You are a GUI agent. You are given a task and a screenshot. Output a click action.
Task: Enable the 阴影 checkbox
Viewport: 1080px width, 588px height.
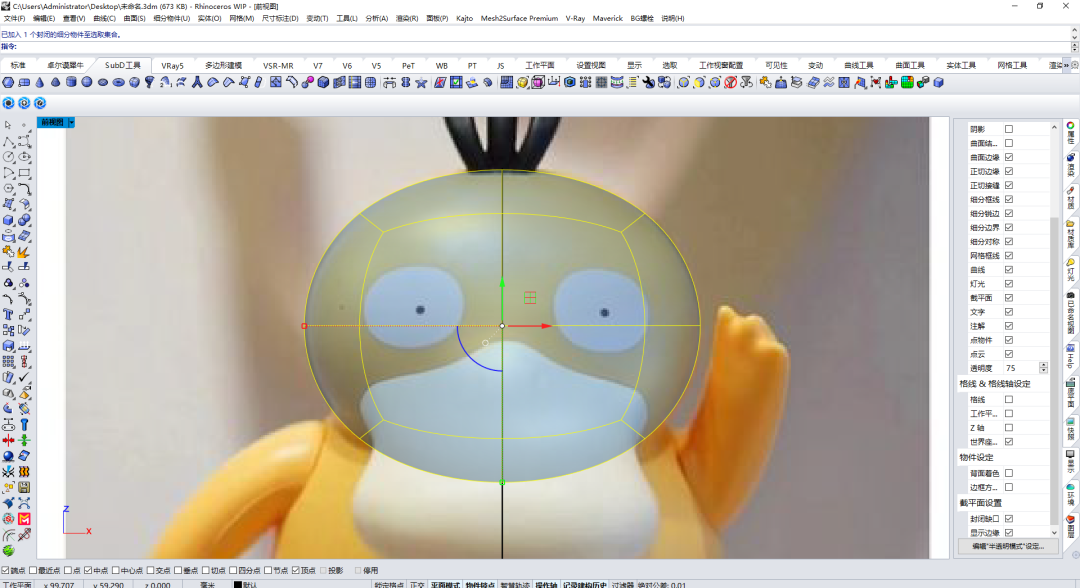(x=1009, y=129)
